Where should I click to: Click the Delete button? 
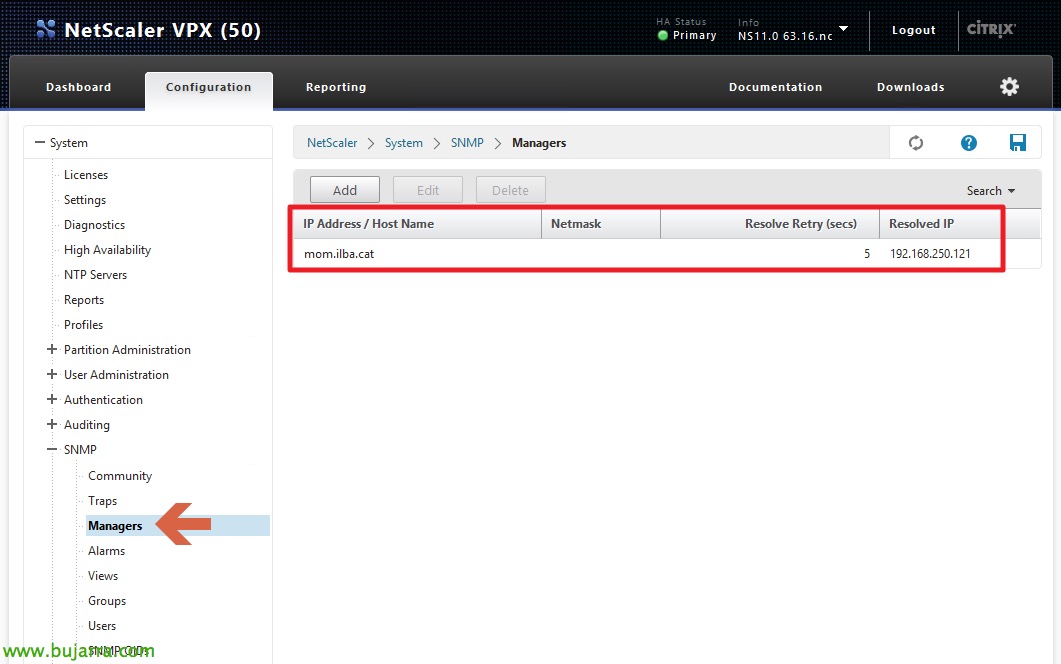coord(510,190)
